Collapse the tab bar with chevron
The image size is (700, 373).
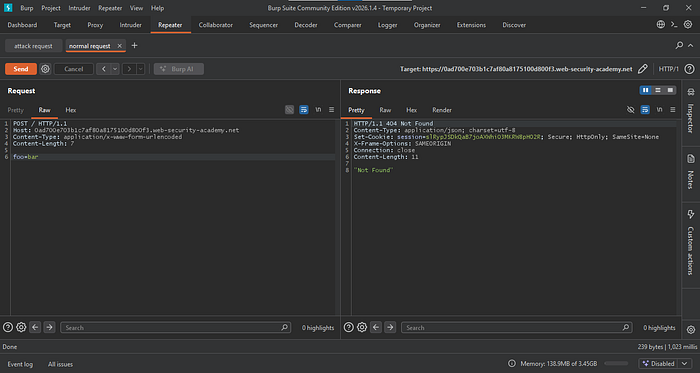690,45
